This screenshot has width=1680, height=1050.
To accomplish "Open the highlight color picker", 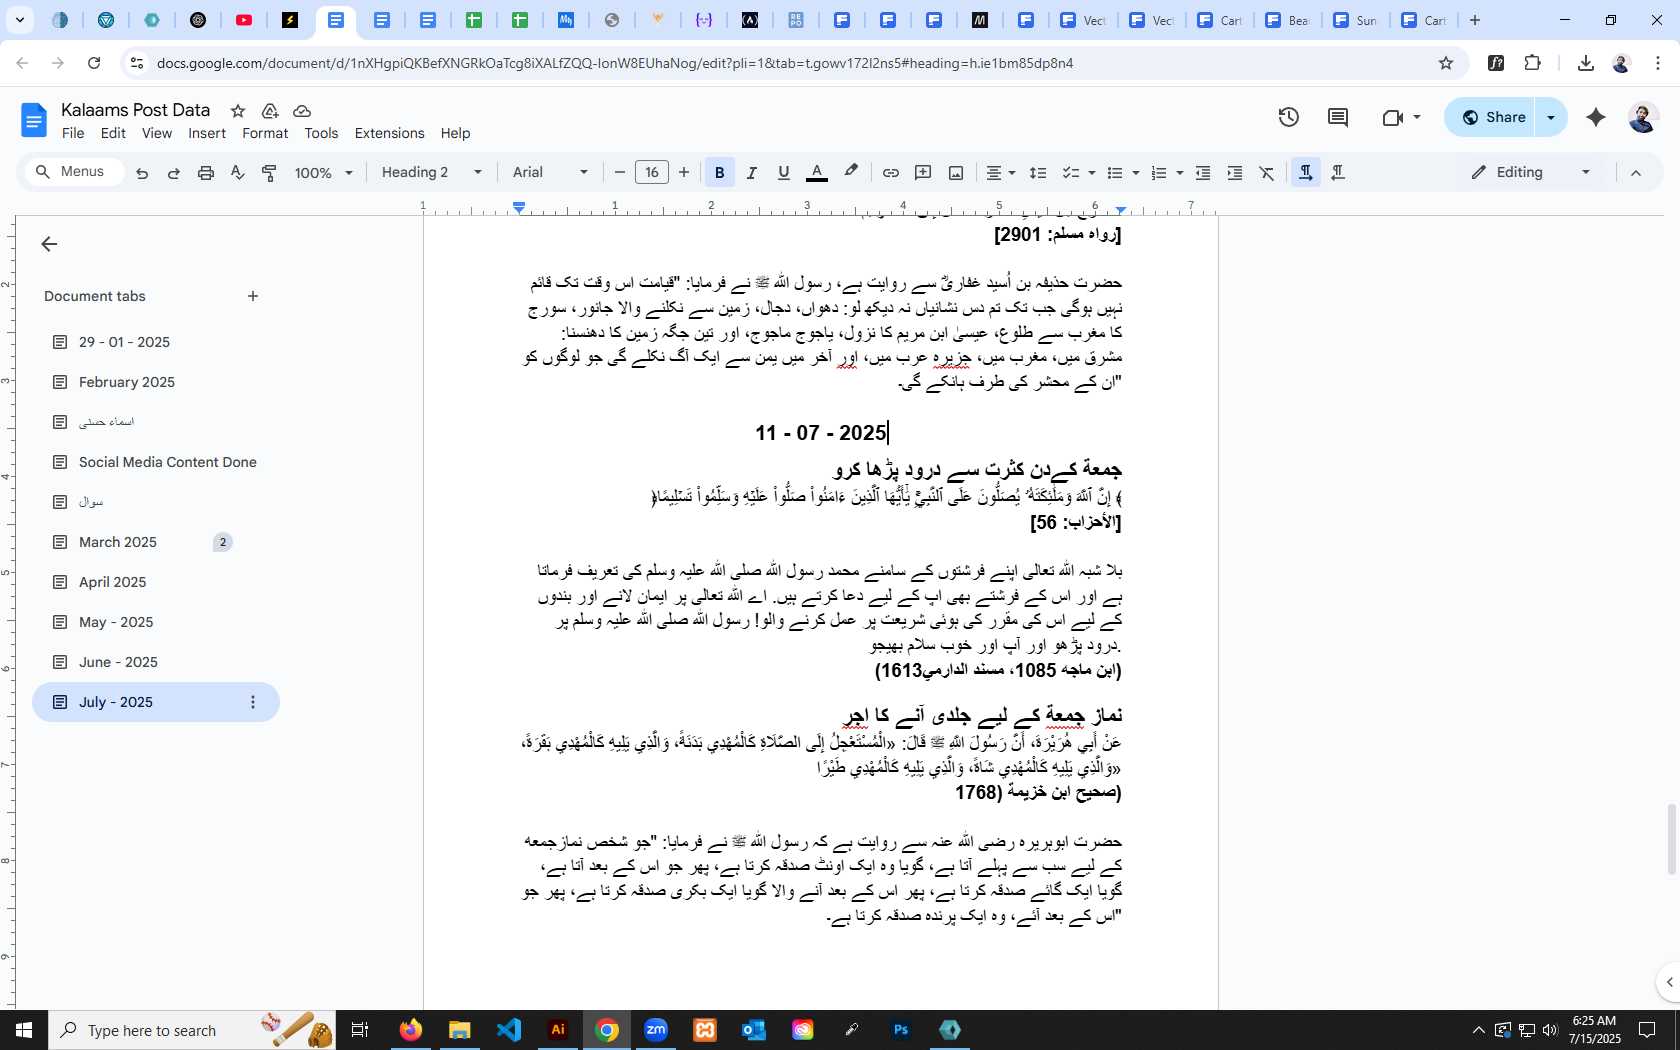I will (851, 172).
